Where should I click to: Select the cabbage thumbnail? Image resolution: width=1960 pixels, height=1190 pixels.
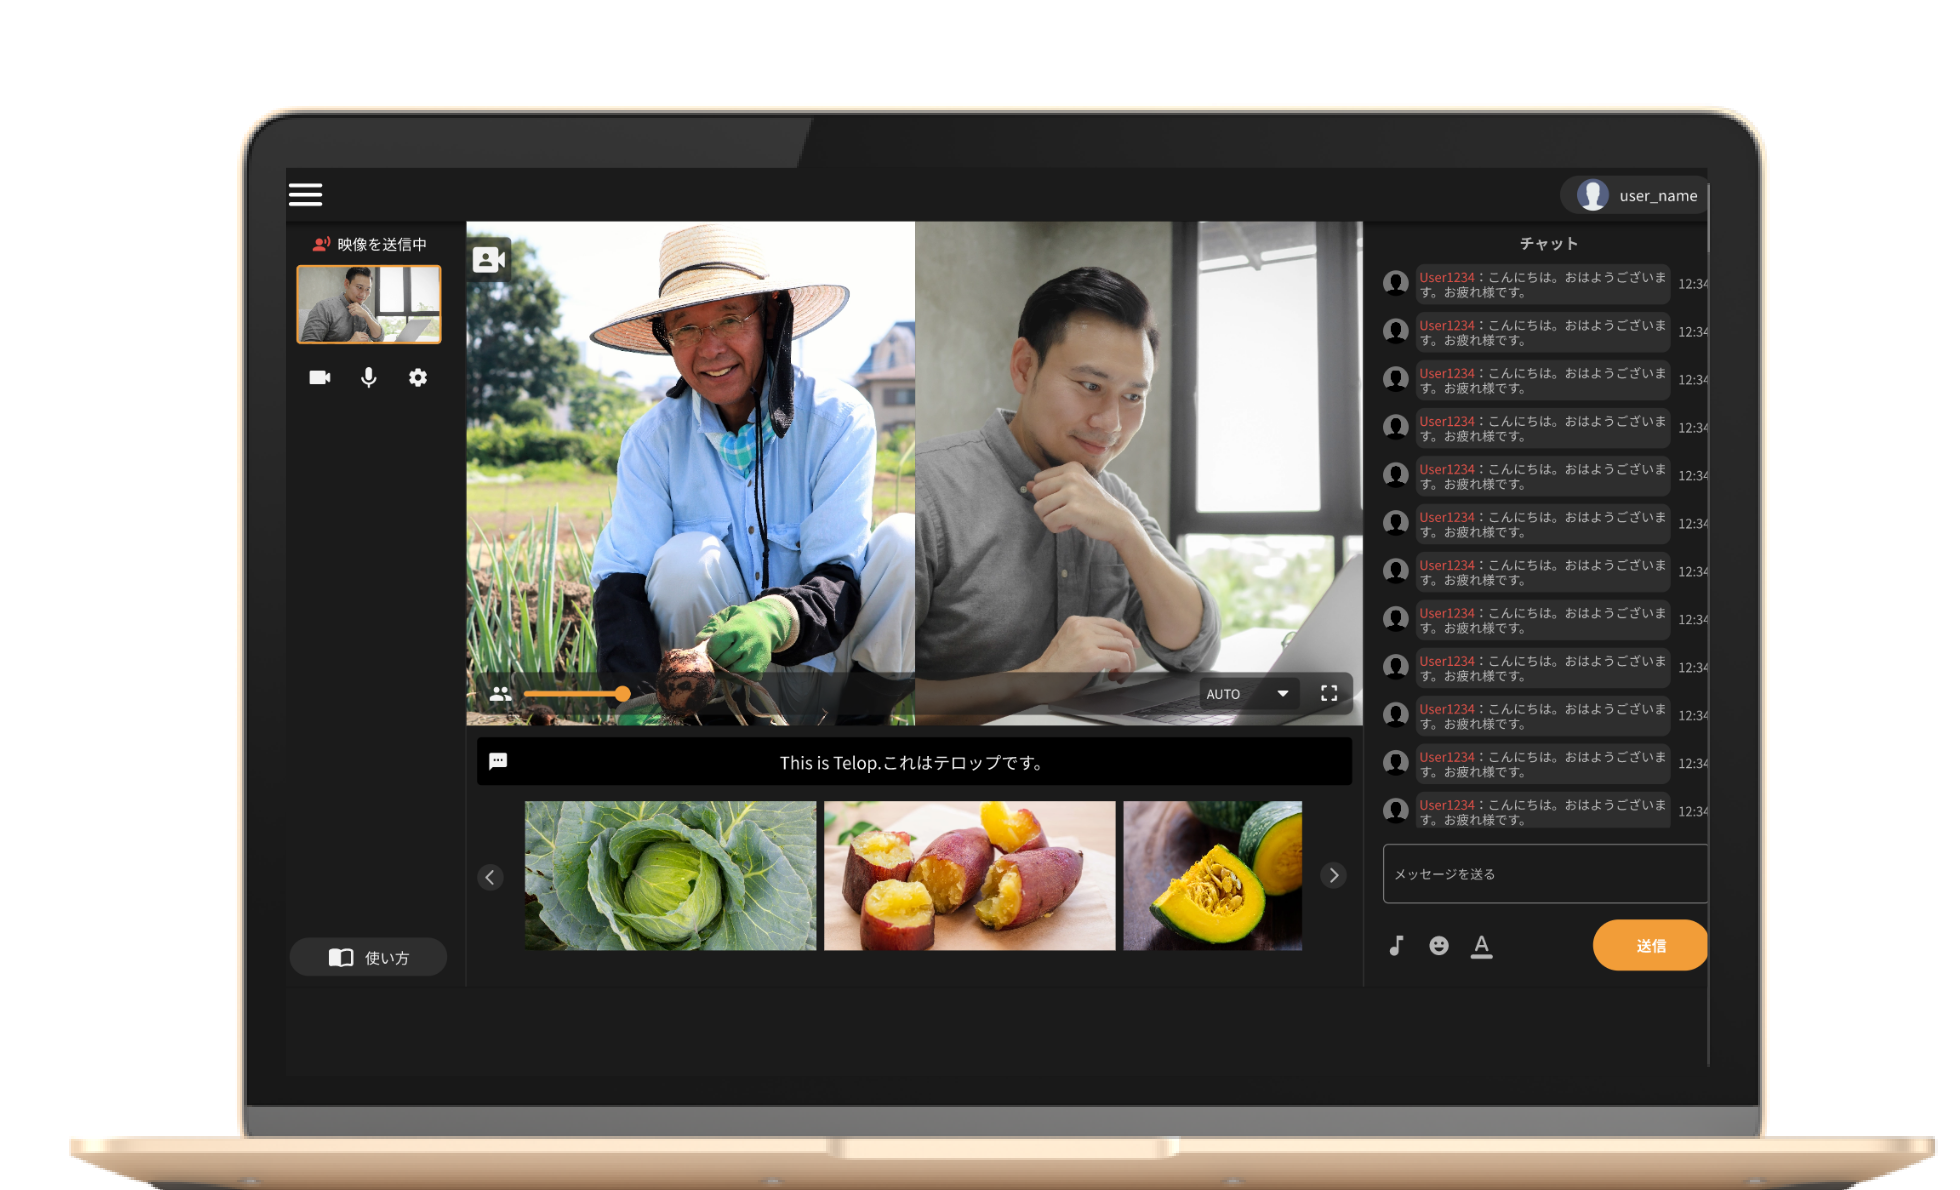click(x=670, y=875)
